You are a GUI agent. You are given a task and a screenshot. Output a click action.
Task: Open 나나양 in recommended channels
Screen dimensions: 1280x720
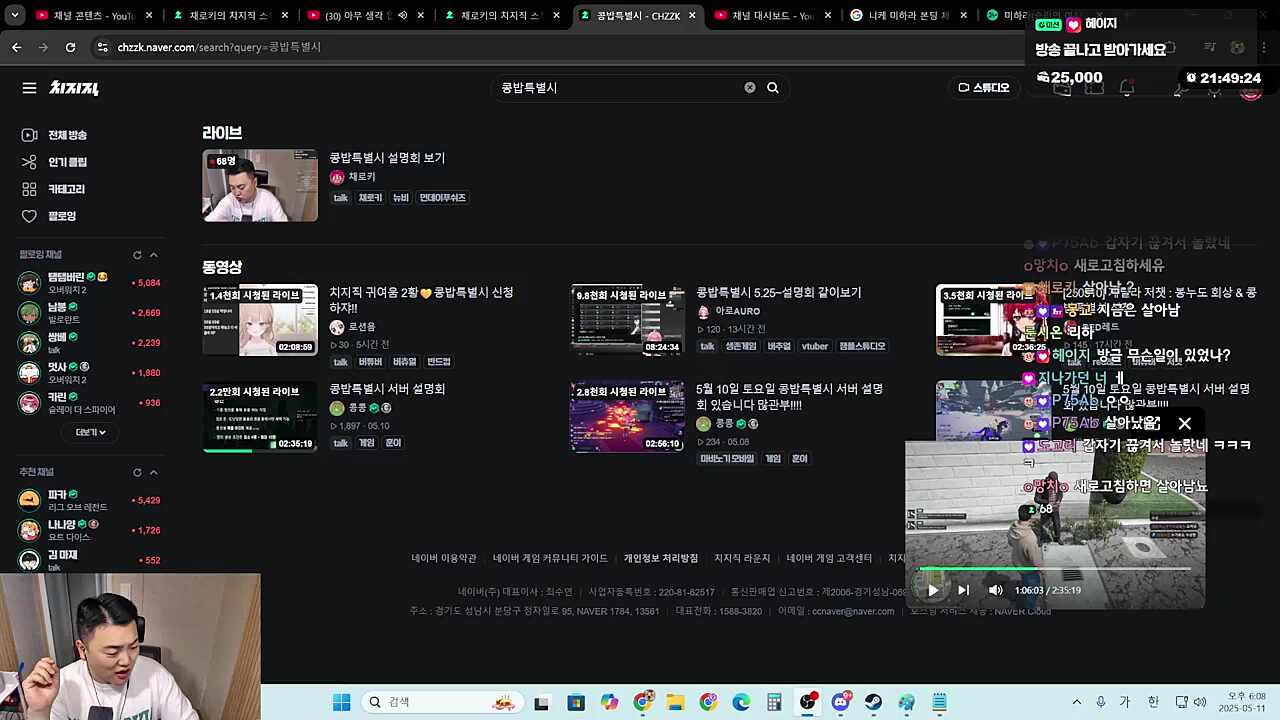(x=90, y=530)
